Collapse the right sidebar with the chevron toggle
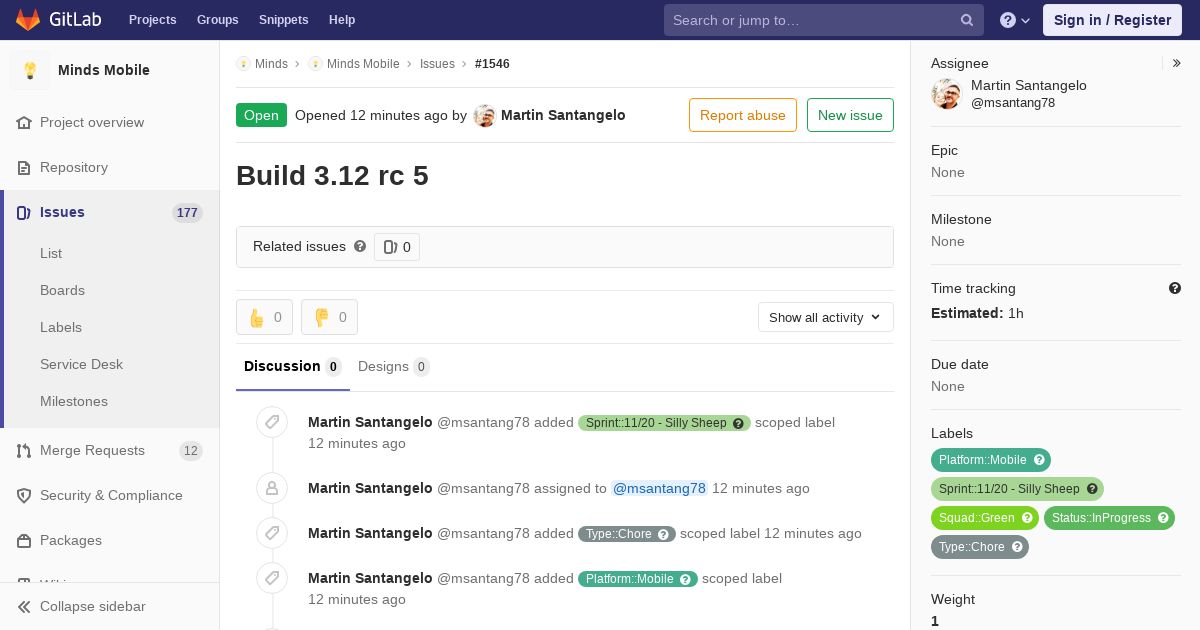Image resolution: width=1200 pixels, height=630 pixels. [1177, 63]
